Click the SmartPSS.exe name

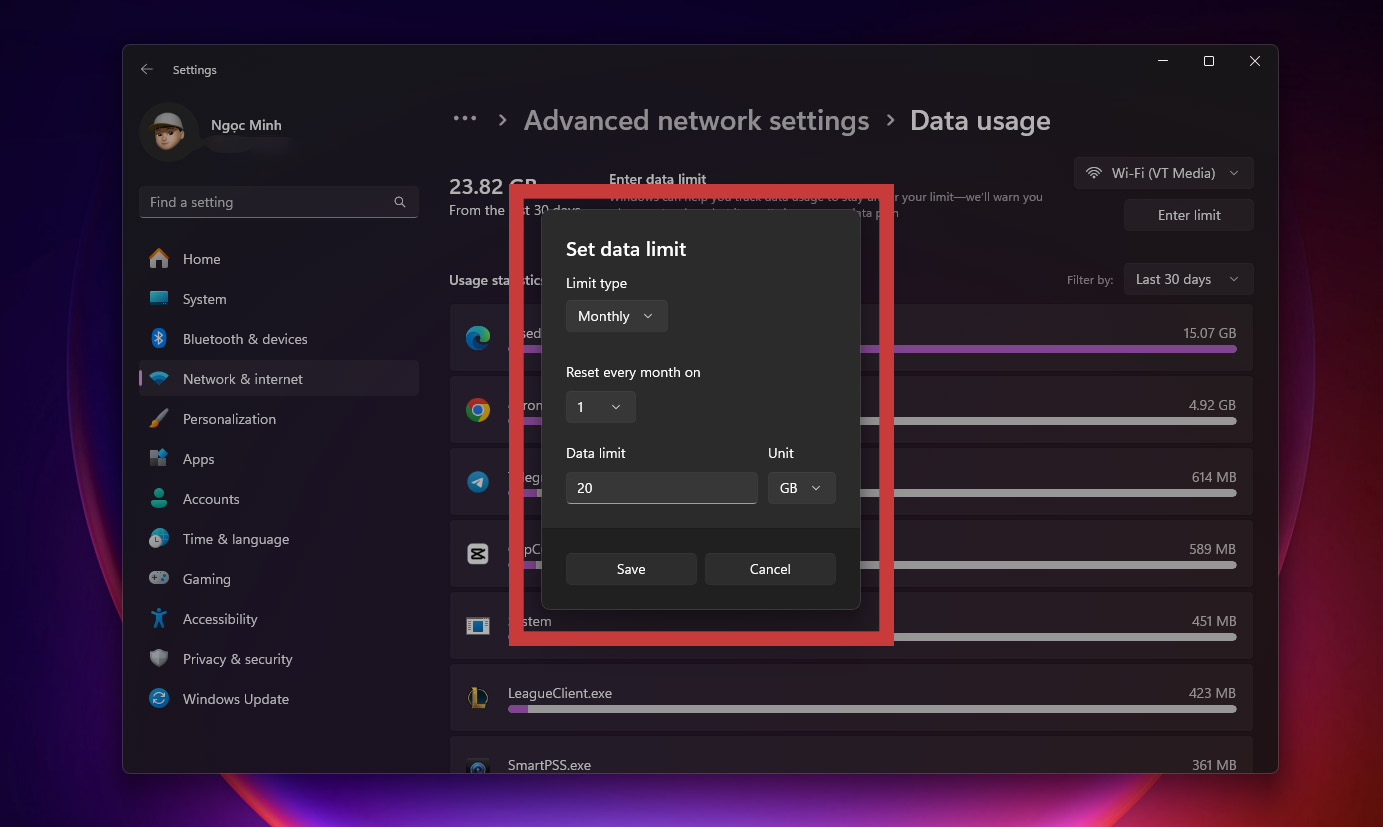pos(549,765)
